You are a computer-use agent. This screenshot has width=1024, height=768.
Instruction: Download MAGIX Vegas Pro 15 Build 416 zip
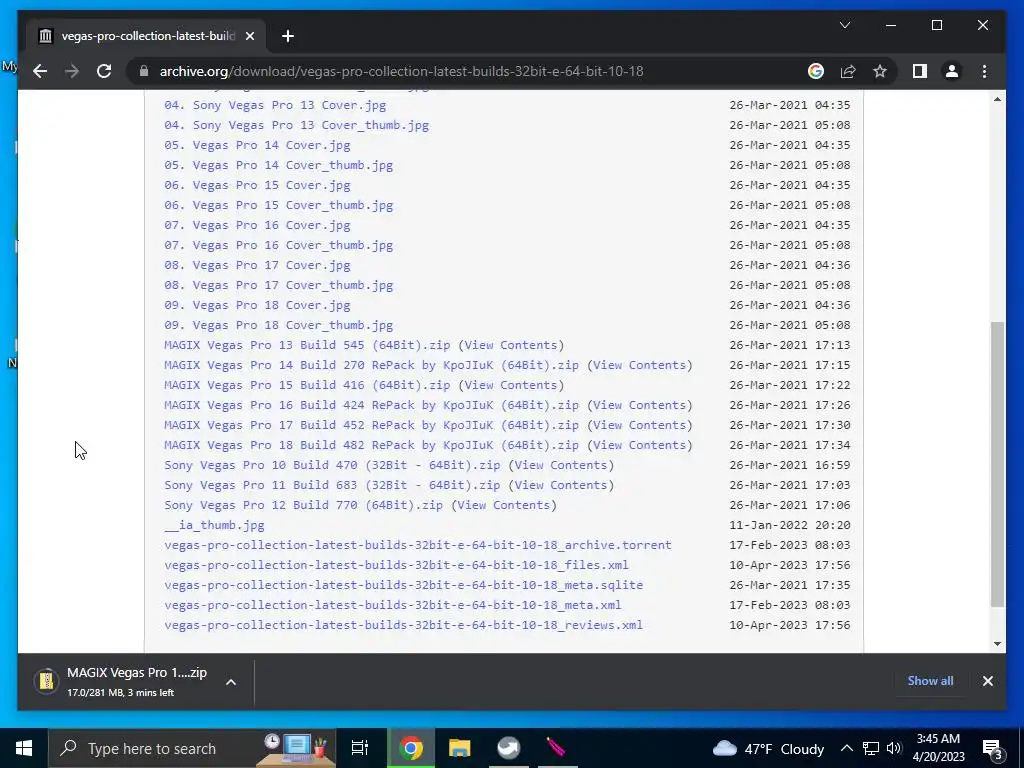[307, 385]
